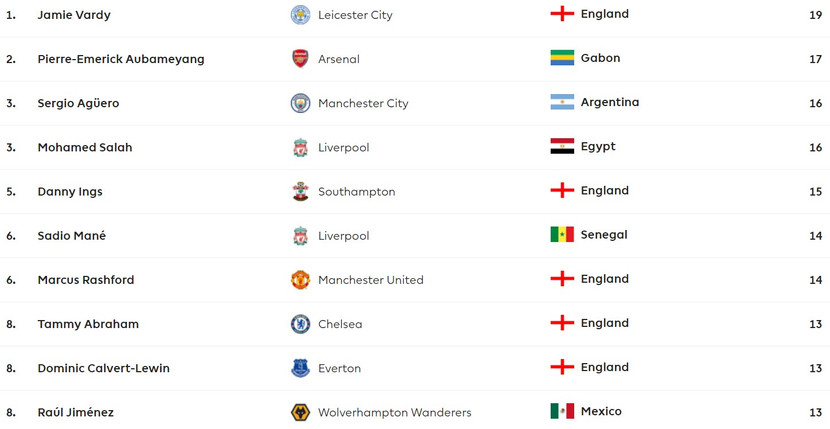Click the Argentina flag icon

pos(562,102)
